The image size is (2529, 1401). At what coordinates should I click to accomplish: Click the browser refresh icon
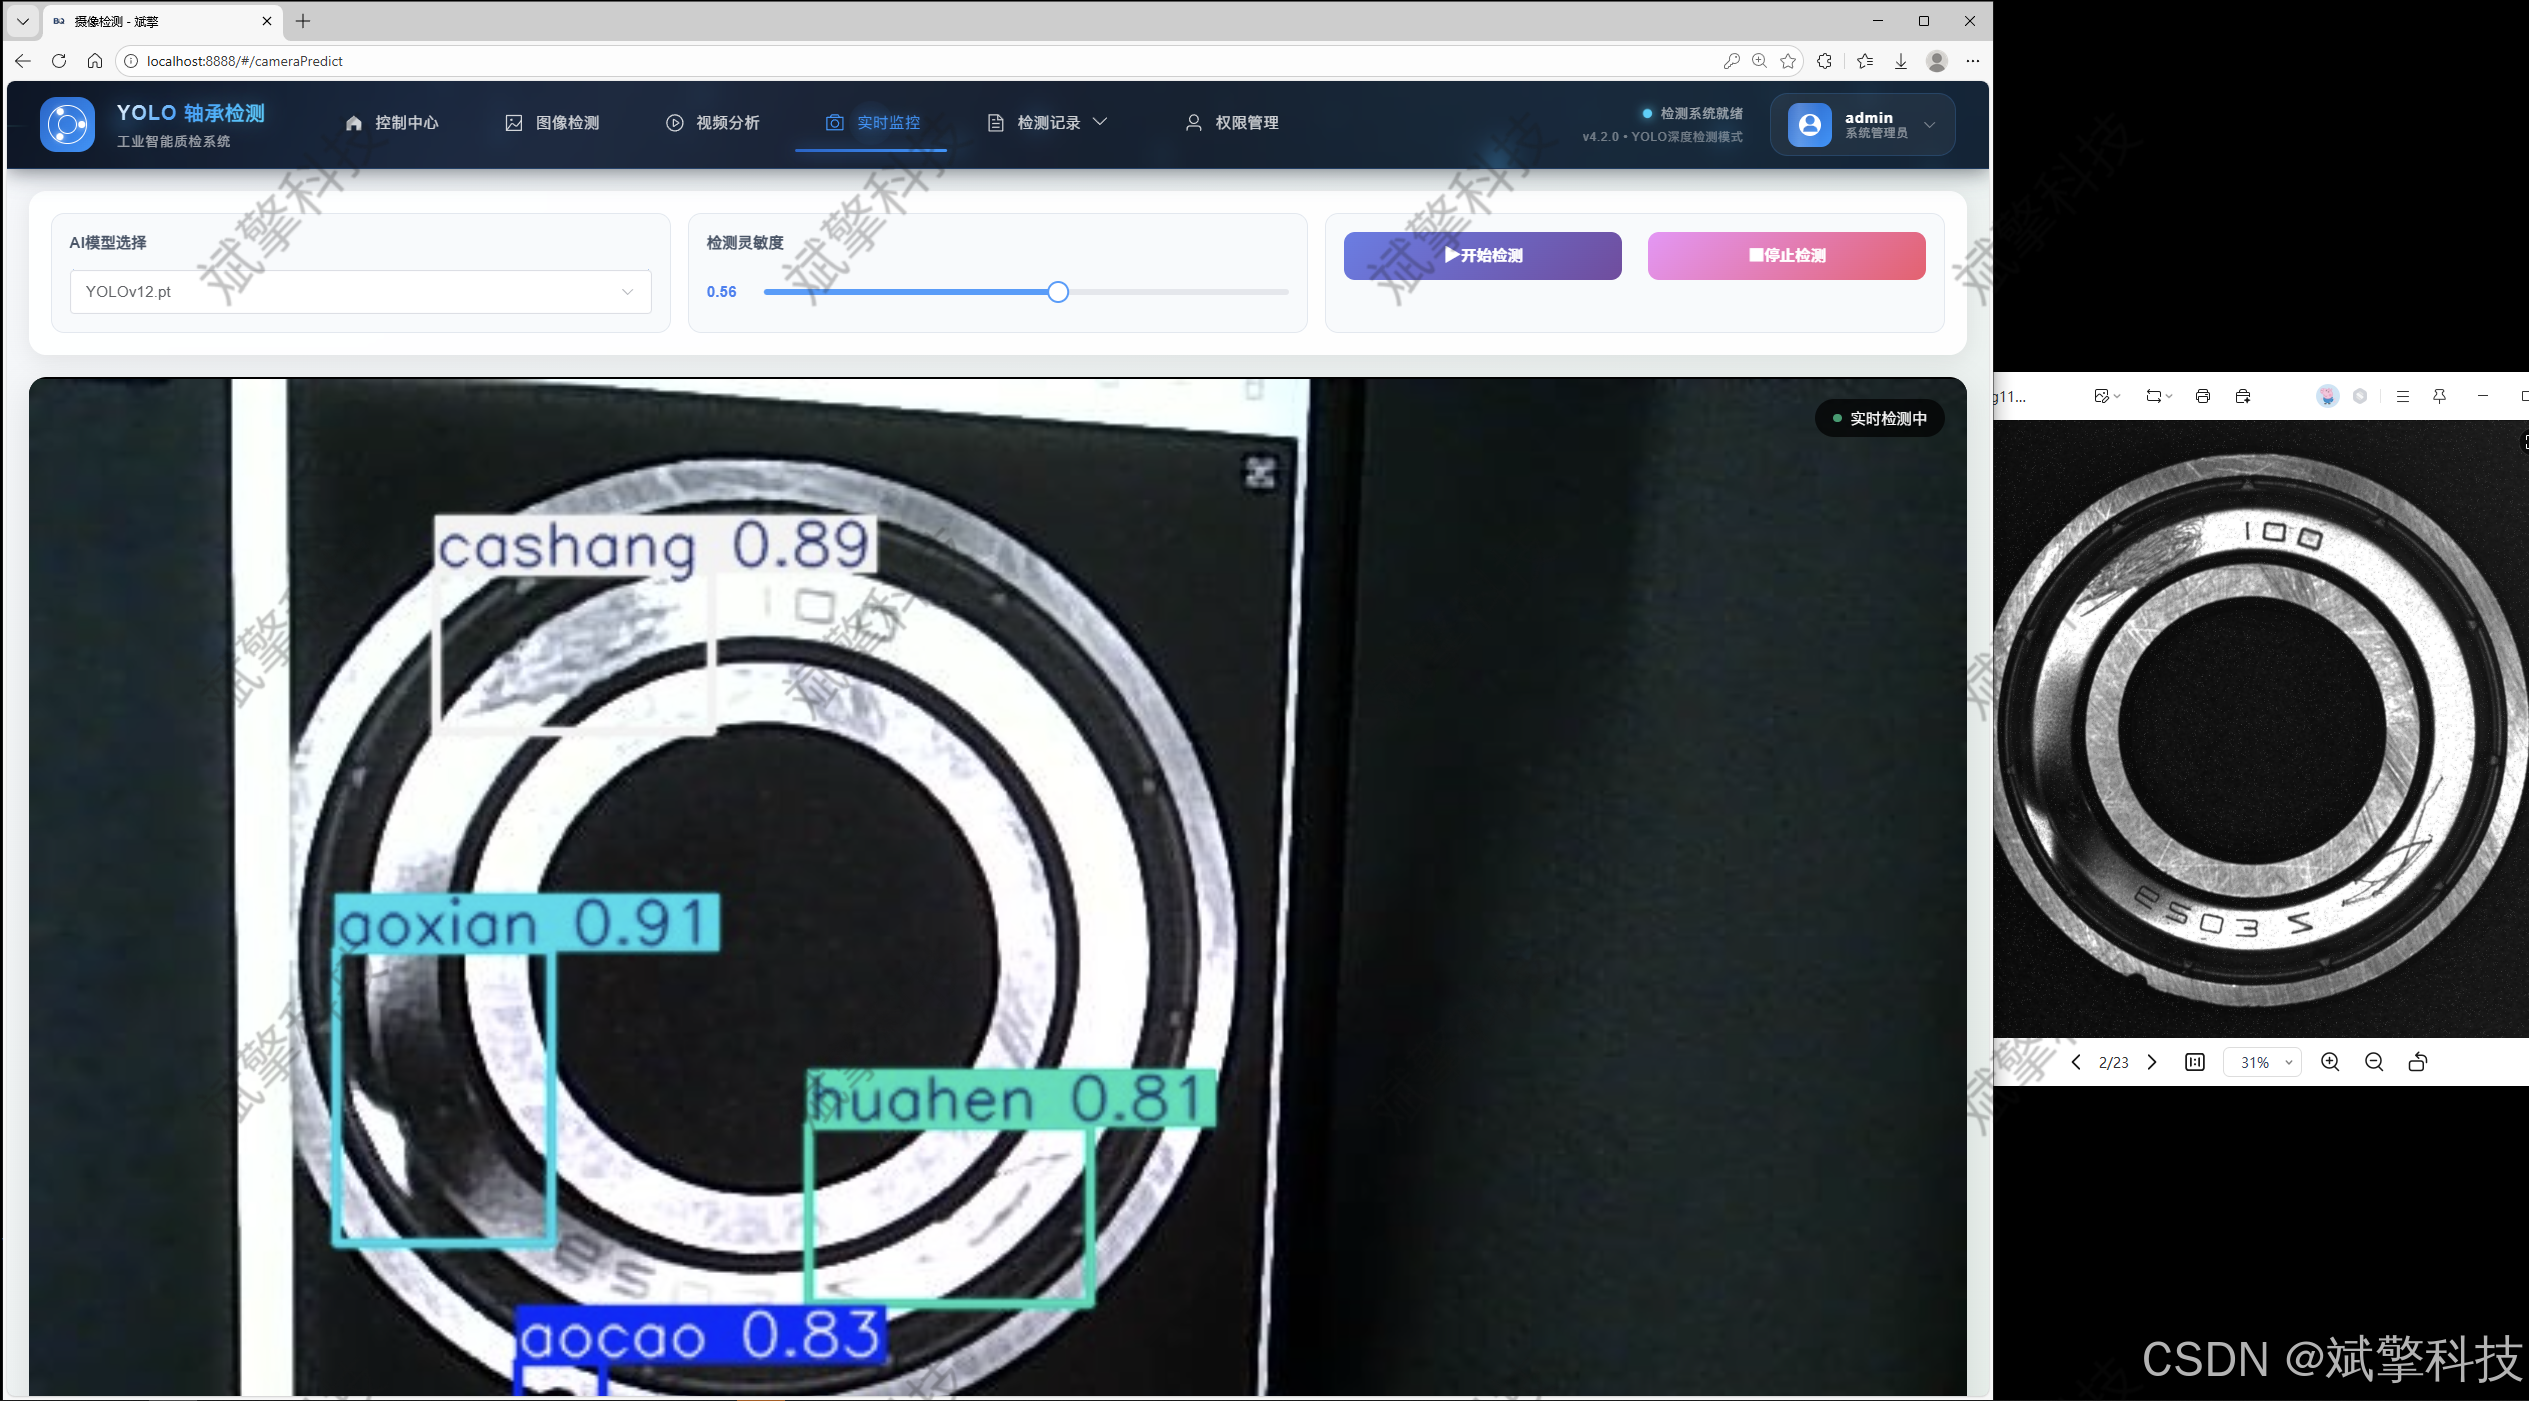(59, 61)
